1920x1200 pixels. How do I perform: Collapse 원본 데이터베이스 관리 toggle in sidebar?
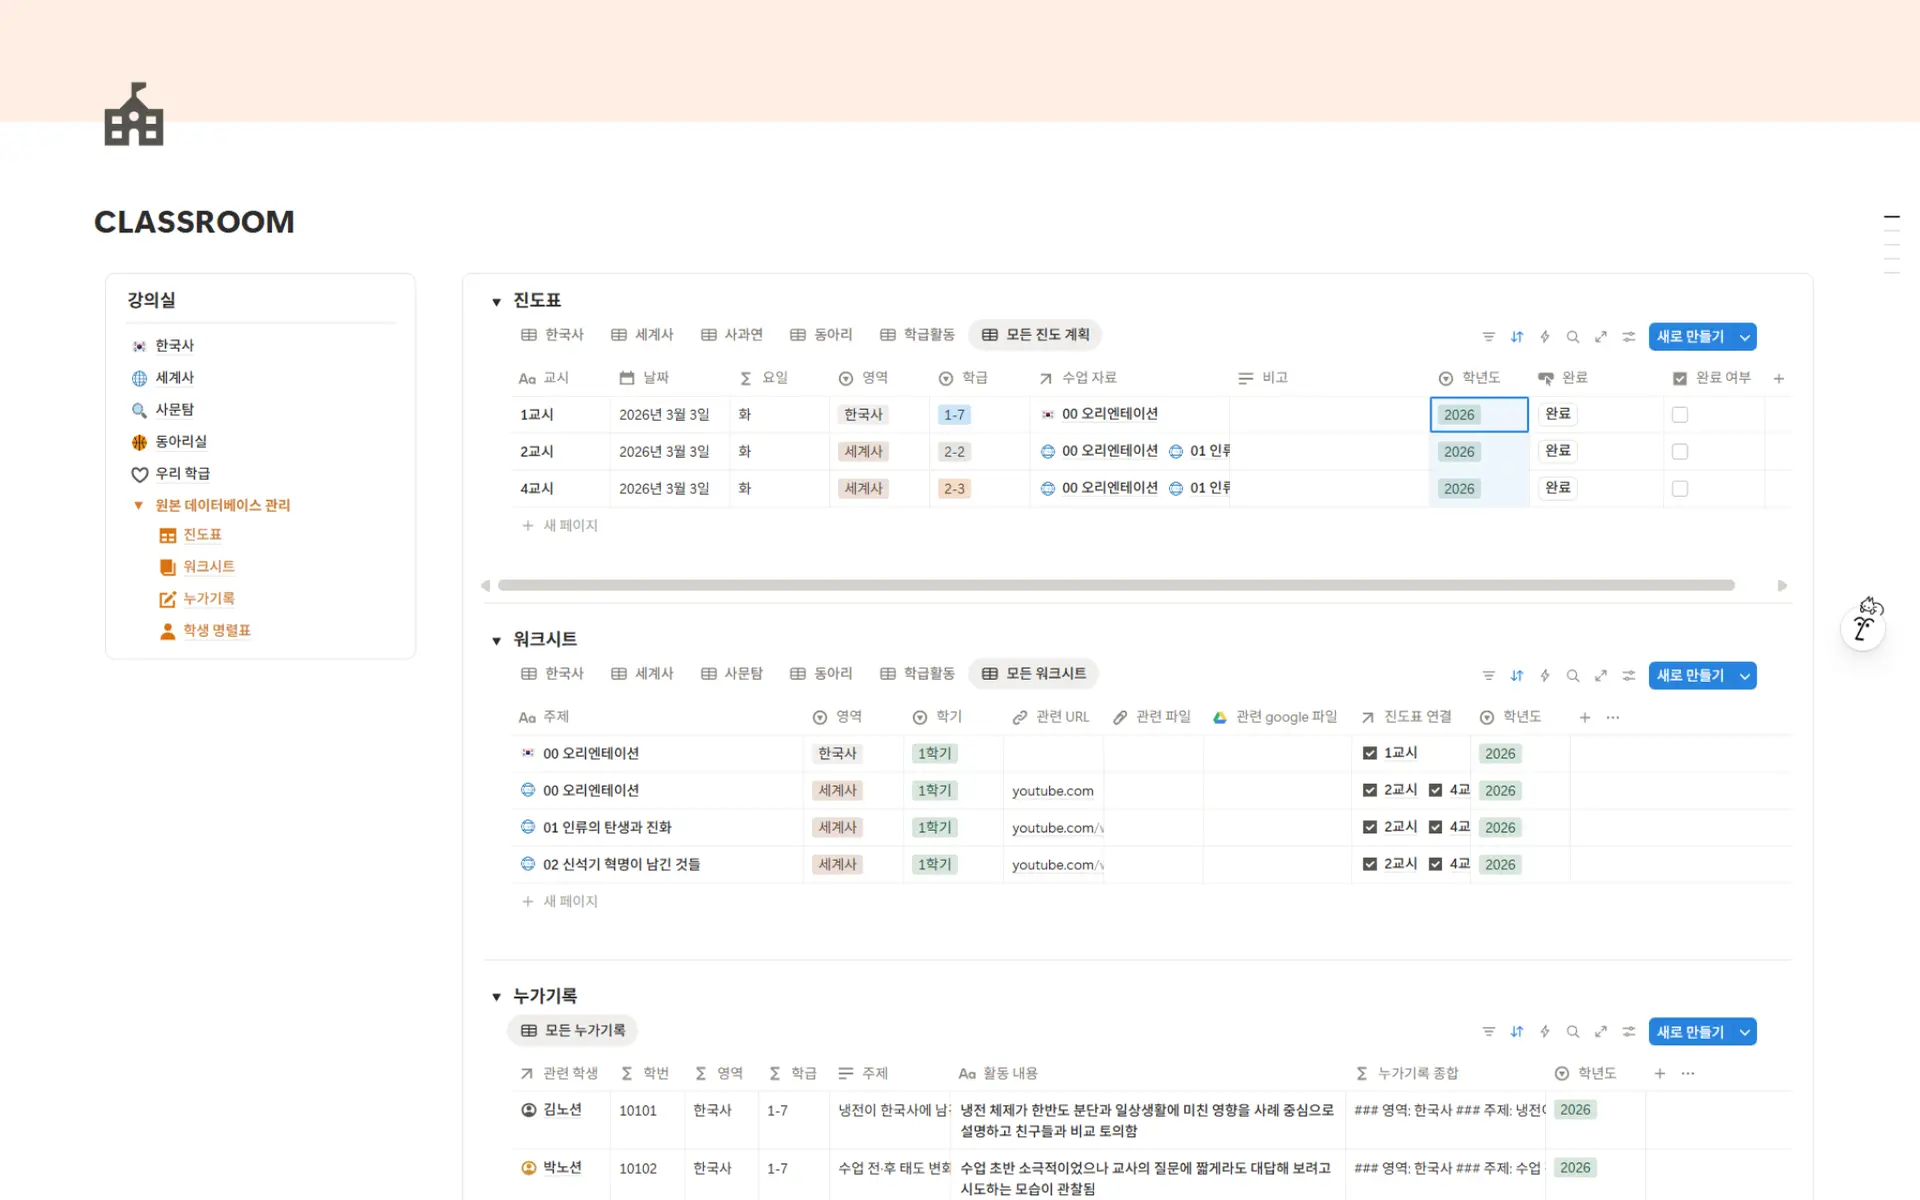point(139,505)
